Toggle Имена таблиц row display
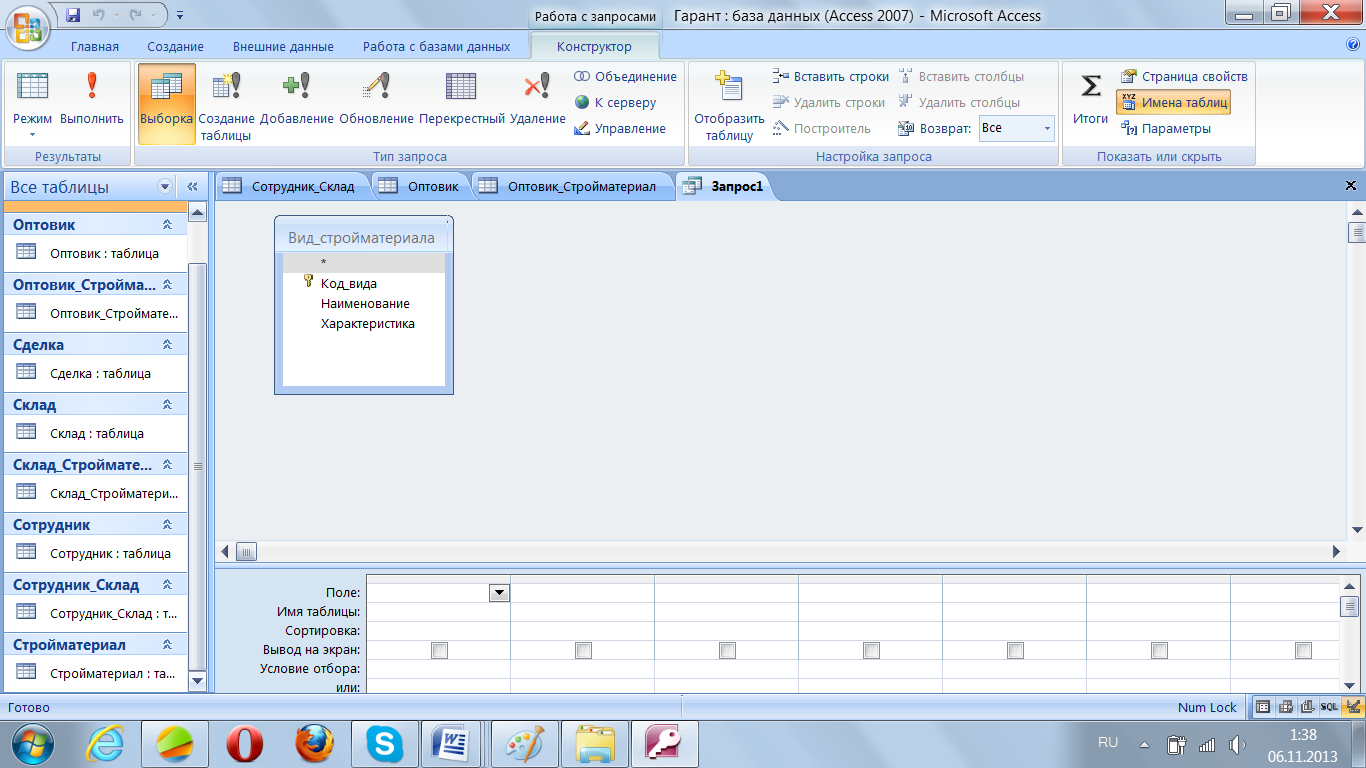 (1173, 102)
